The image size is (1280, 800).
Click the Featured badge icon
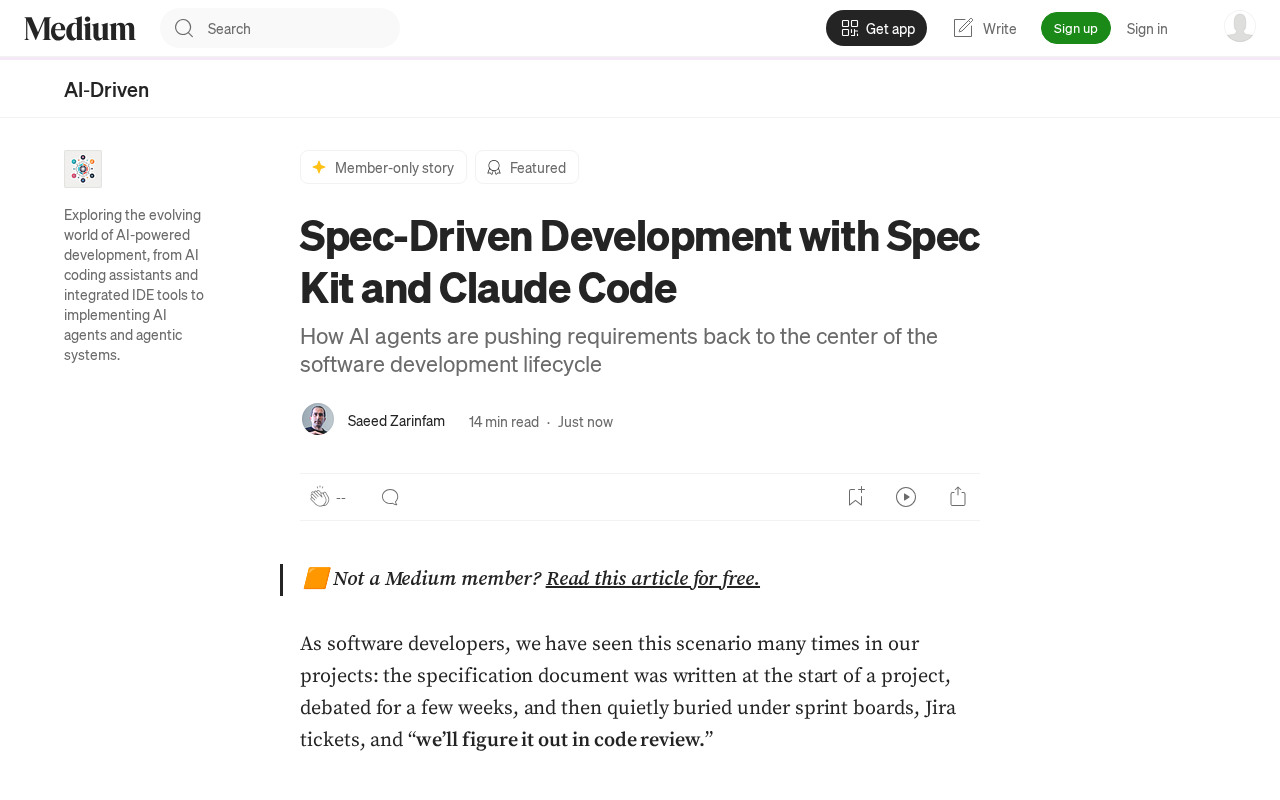click(x=494, y=167)
